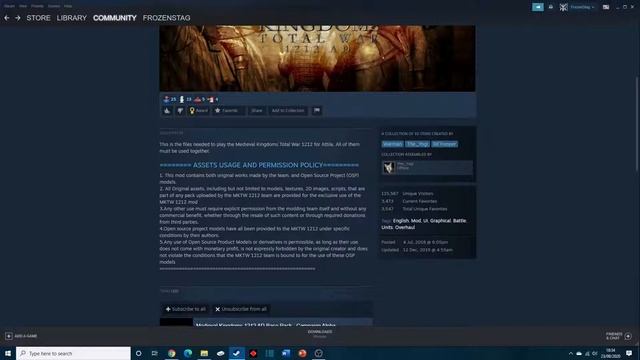
Task: Click Unsubscribe from all
Action: point(241,309)
